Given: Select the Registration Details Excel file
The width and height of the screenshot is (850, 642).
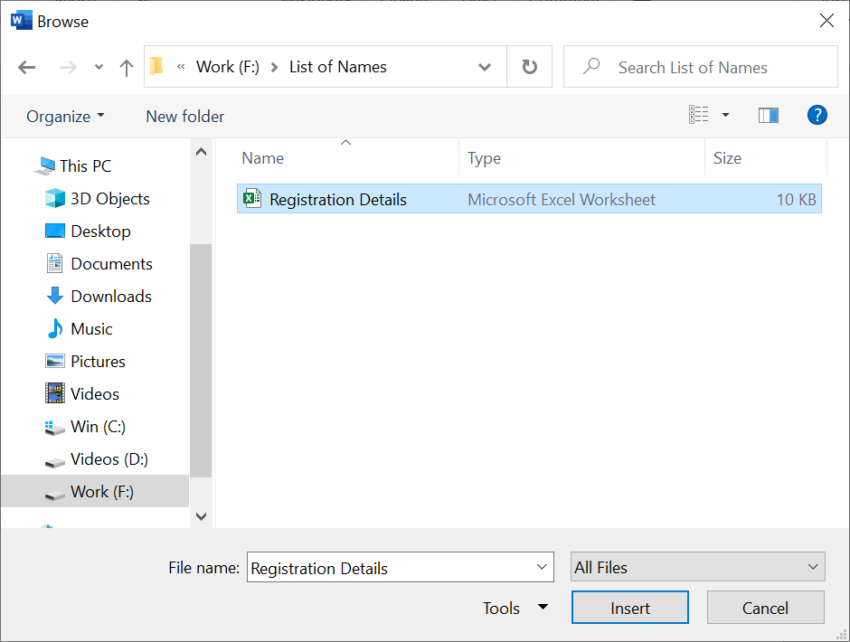Looking at the screenshot, I should coord(338,199).
